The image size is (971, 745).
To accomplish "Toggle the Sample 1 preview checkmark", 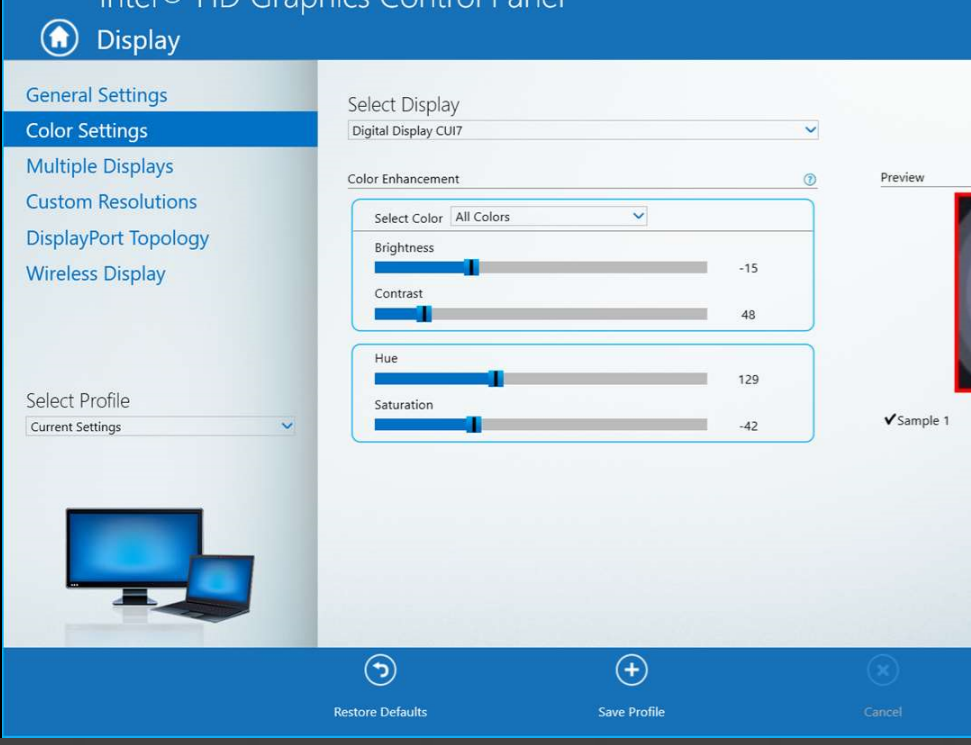I will 890,420.
